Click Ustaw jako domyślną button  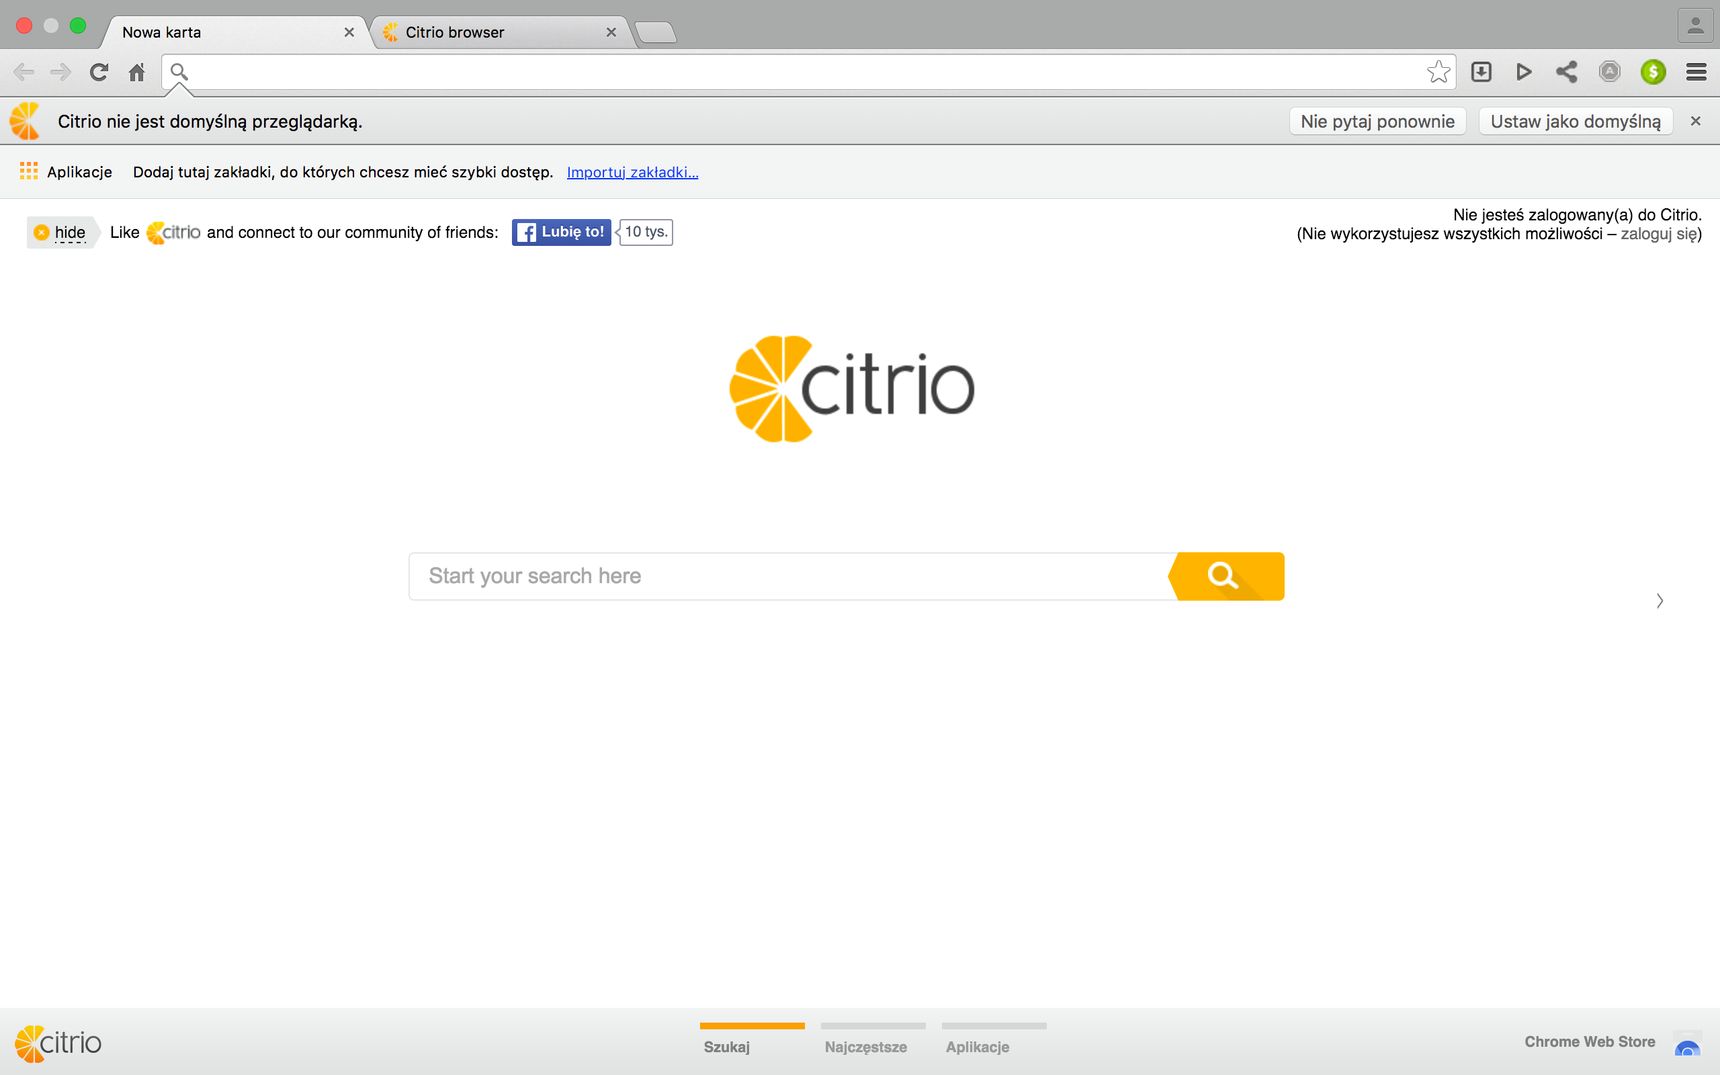click(1575, 121)
